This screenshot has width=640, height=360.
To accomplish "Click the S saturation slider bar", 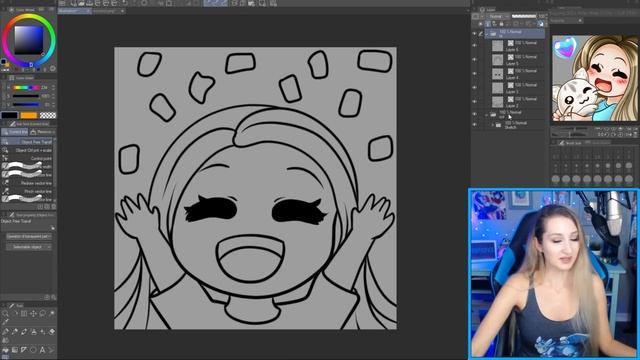I will (x=25, y=96).
